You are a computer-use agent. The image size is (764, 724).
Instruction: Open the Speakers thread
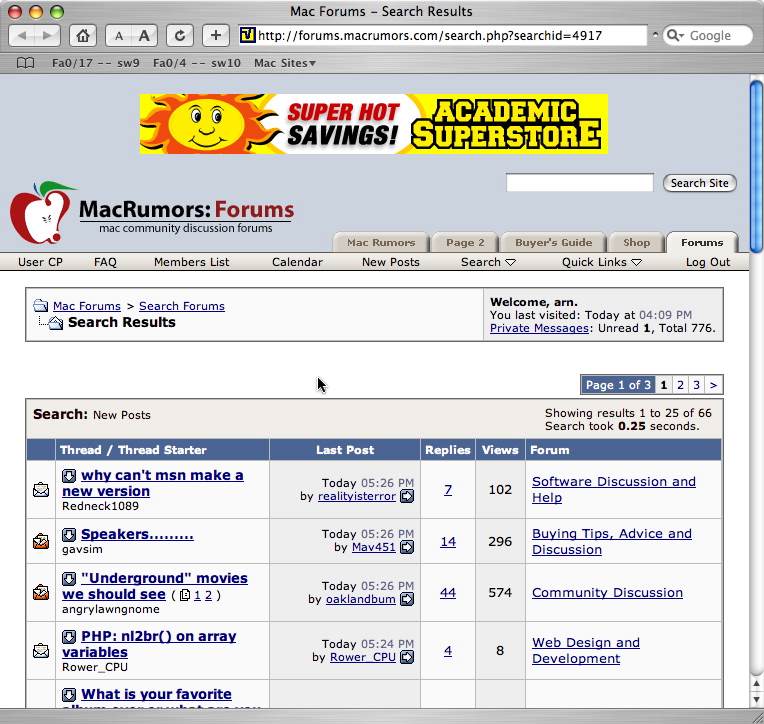point(137,534)
